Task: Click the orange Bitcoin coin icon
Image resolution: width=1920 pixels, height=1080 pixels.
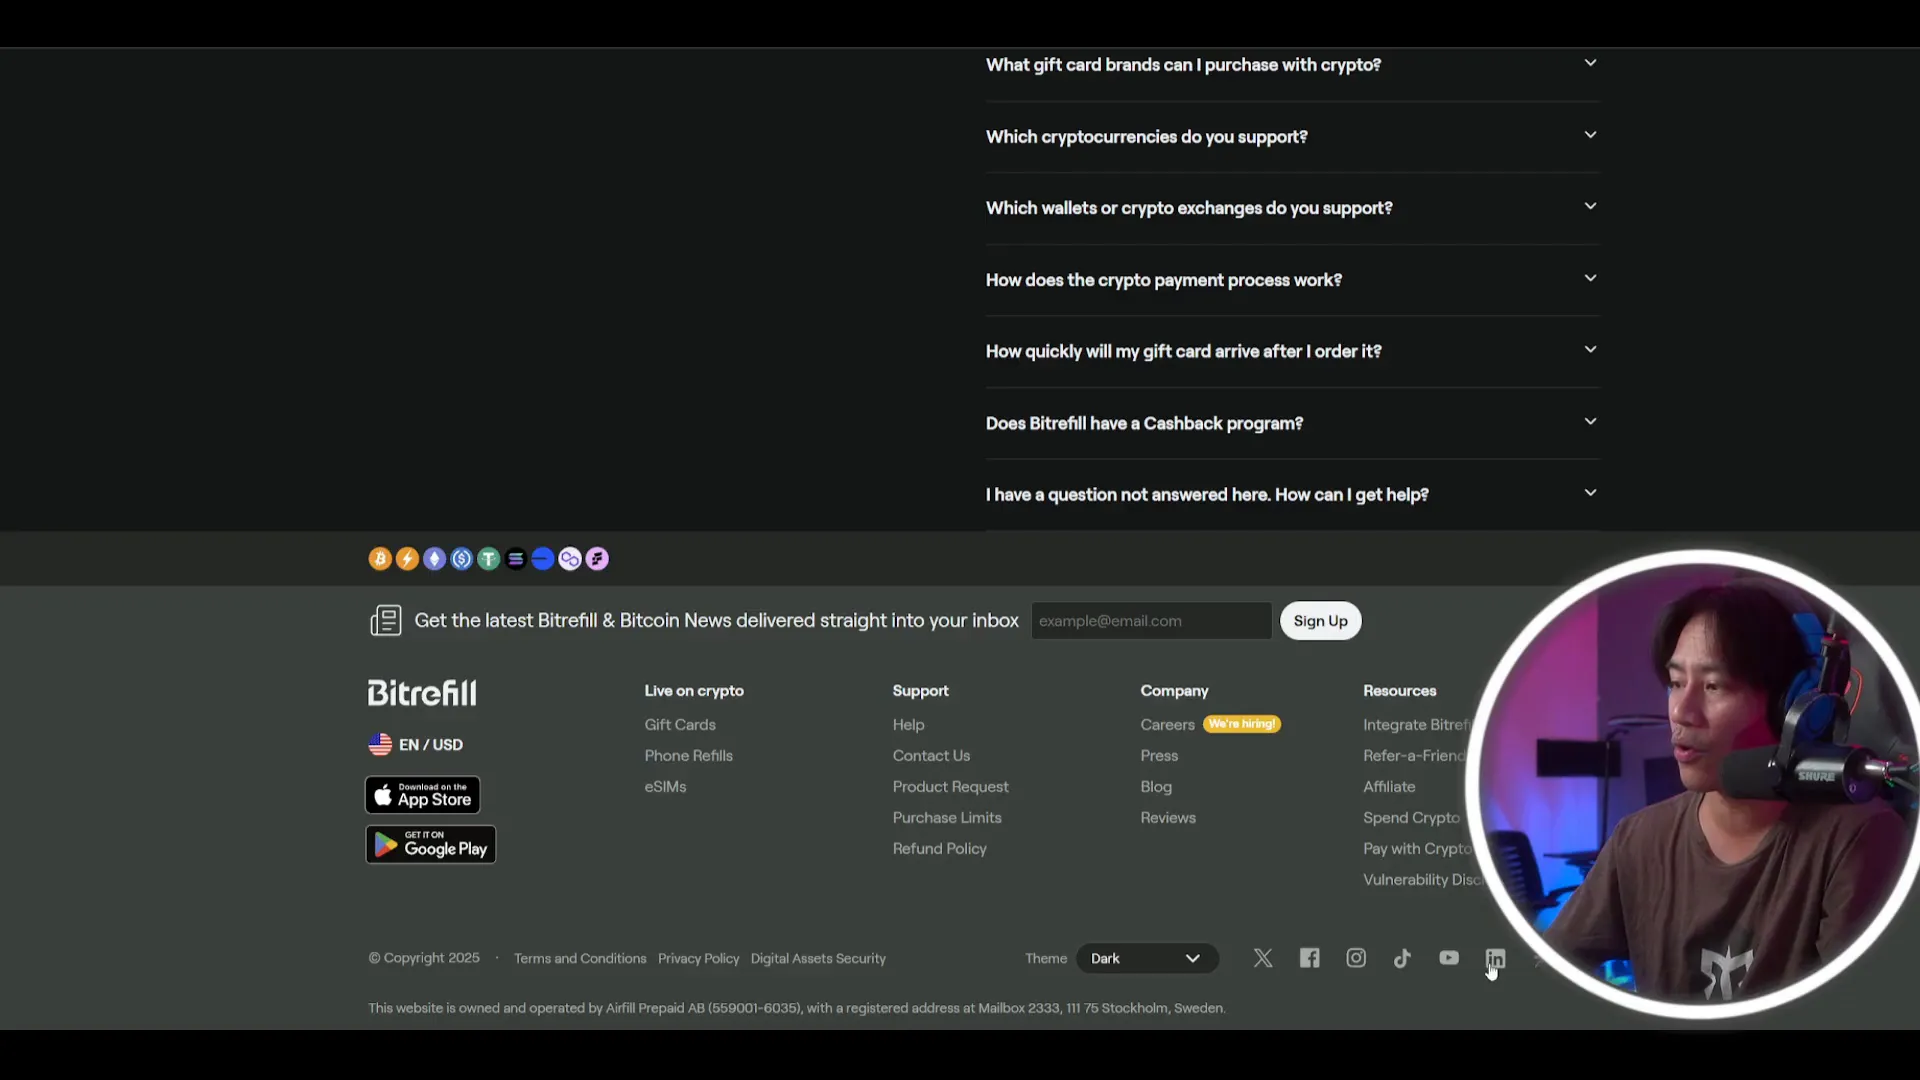Action: (380, 559)
